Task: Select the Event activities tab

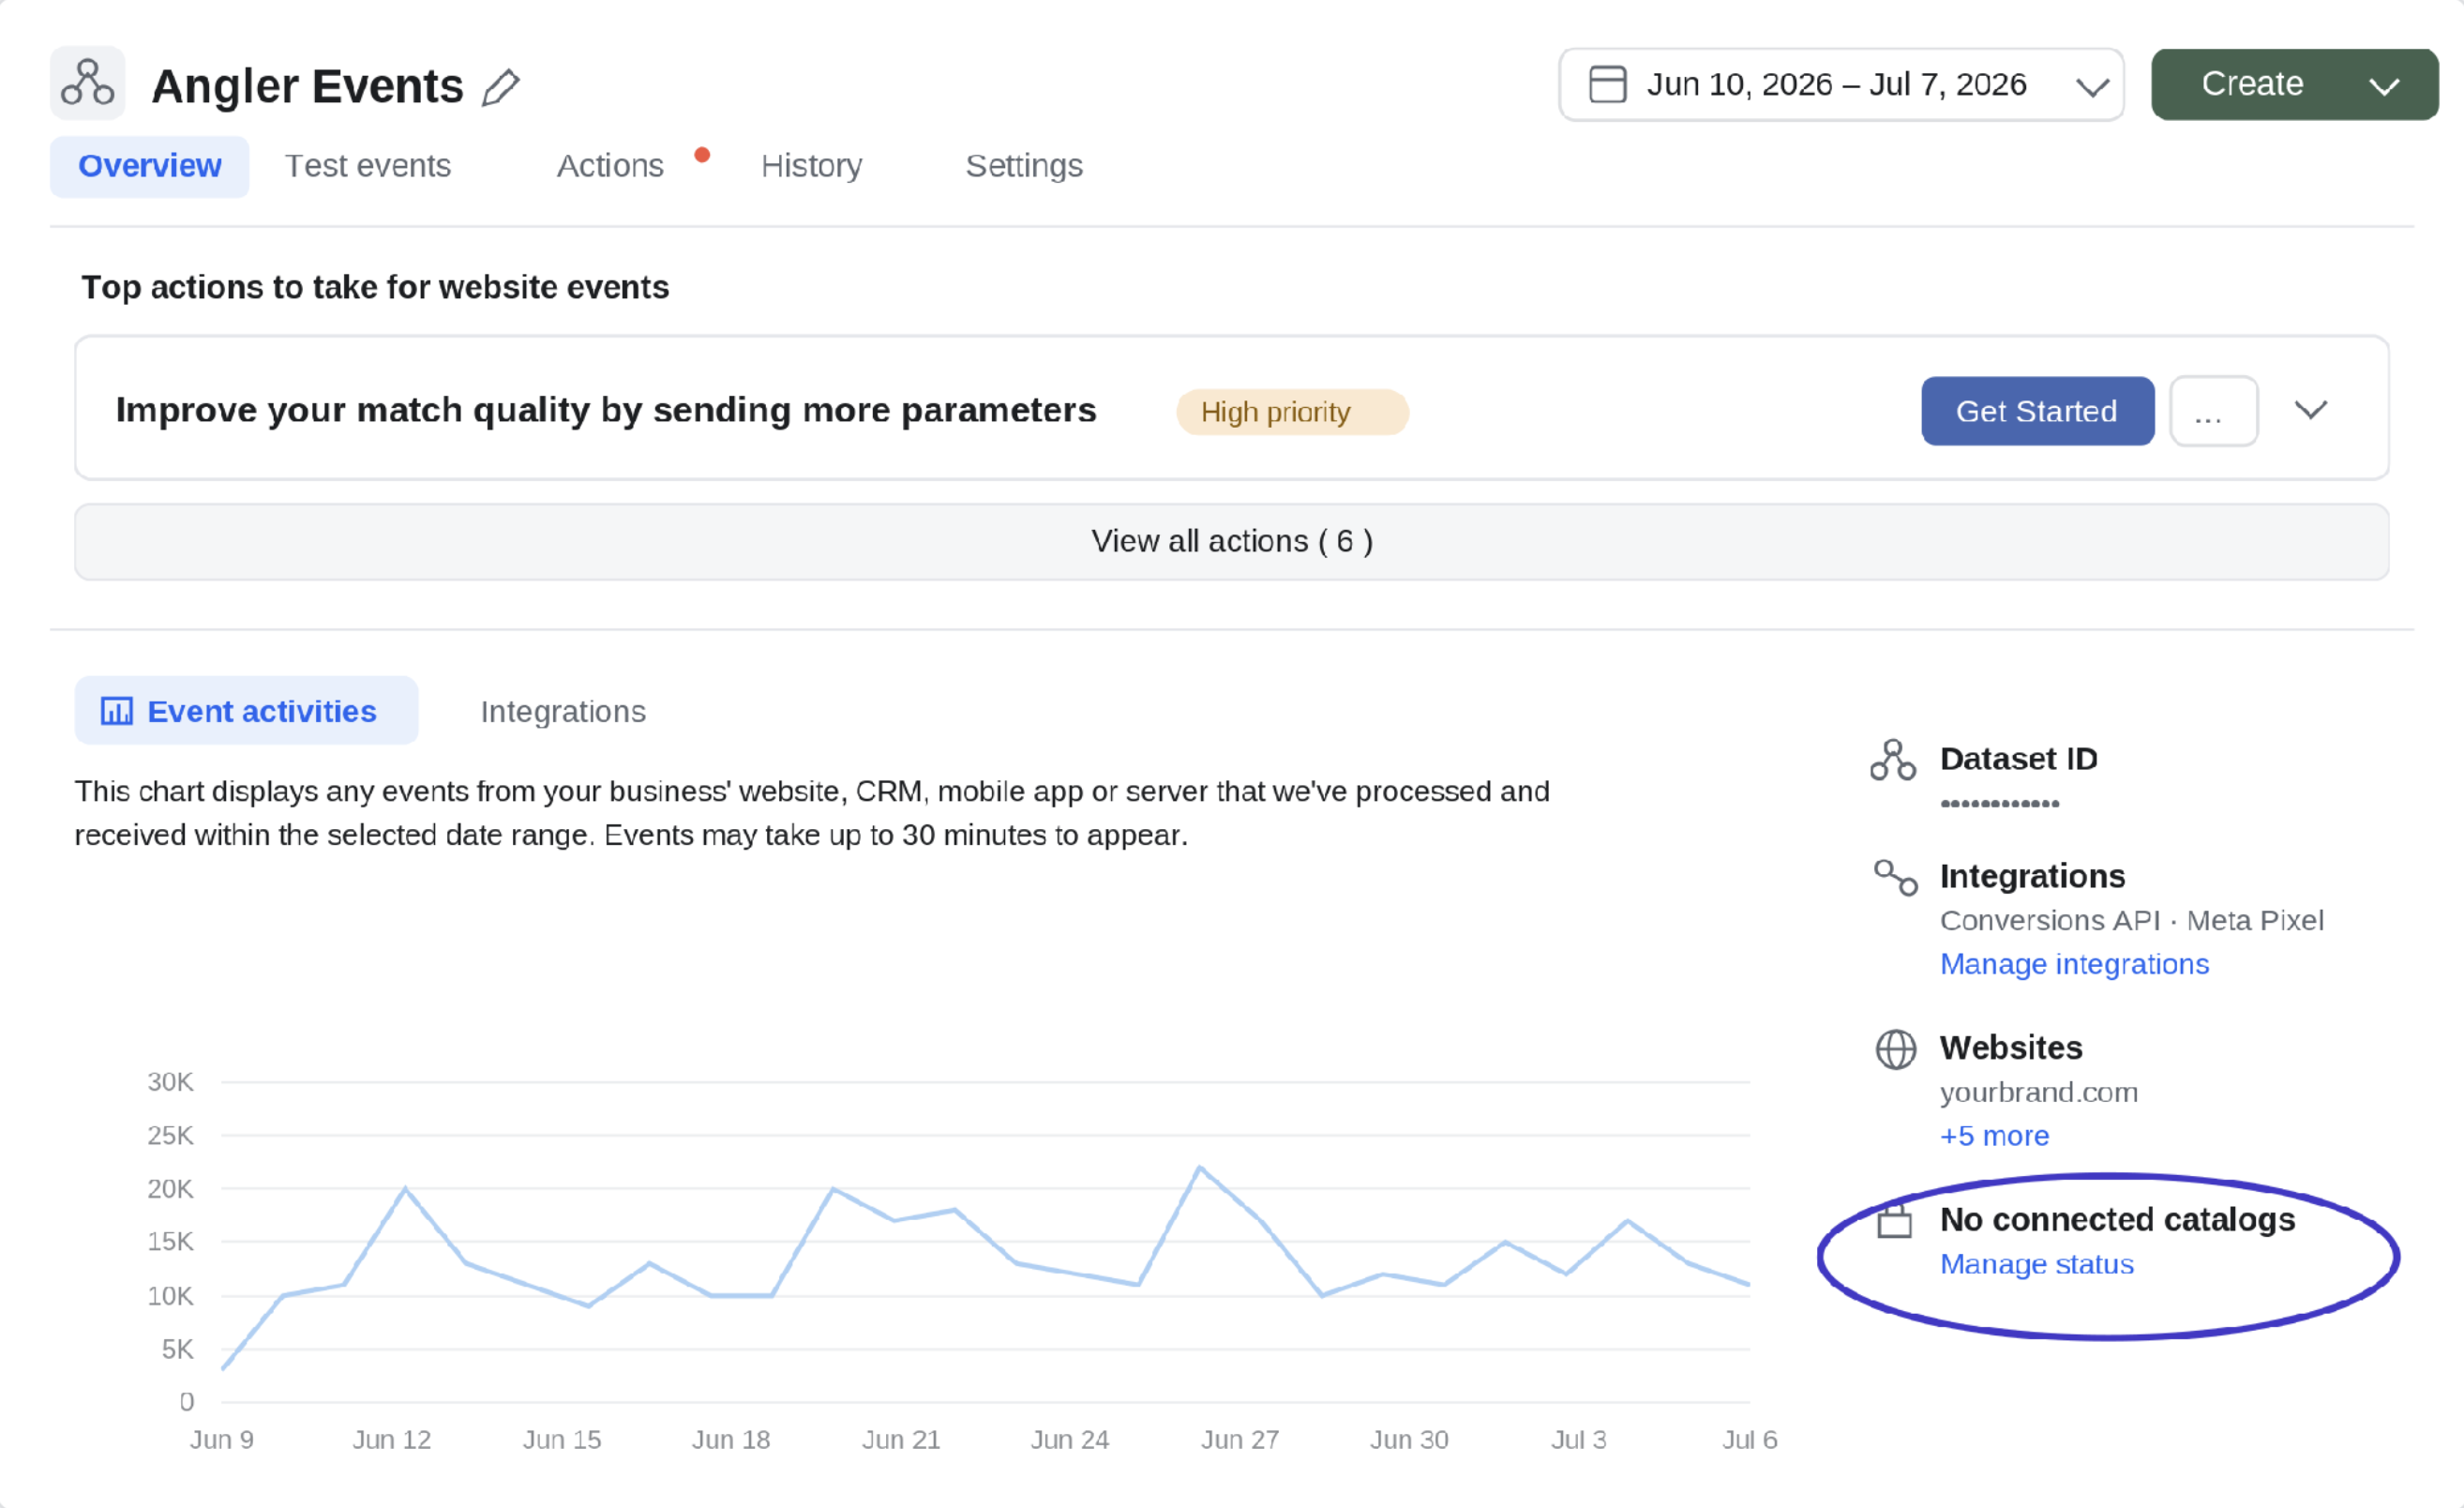Action: click(246, 711)
